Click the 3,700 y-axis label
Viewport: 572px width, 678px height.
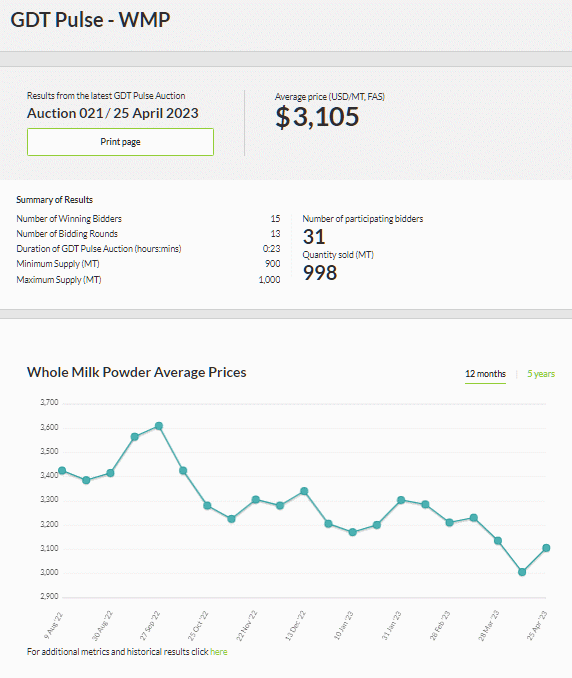pos(49,402)
